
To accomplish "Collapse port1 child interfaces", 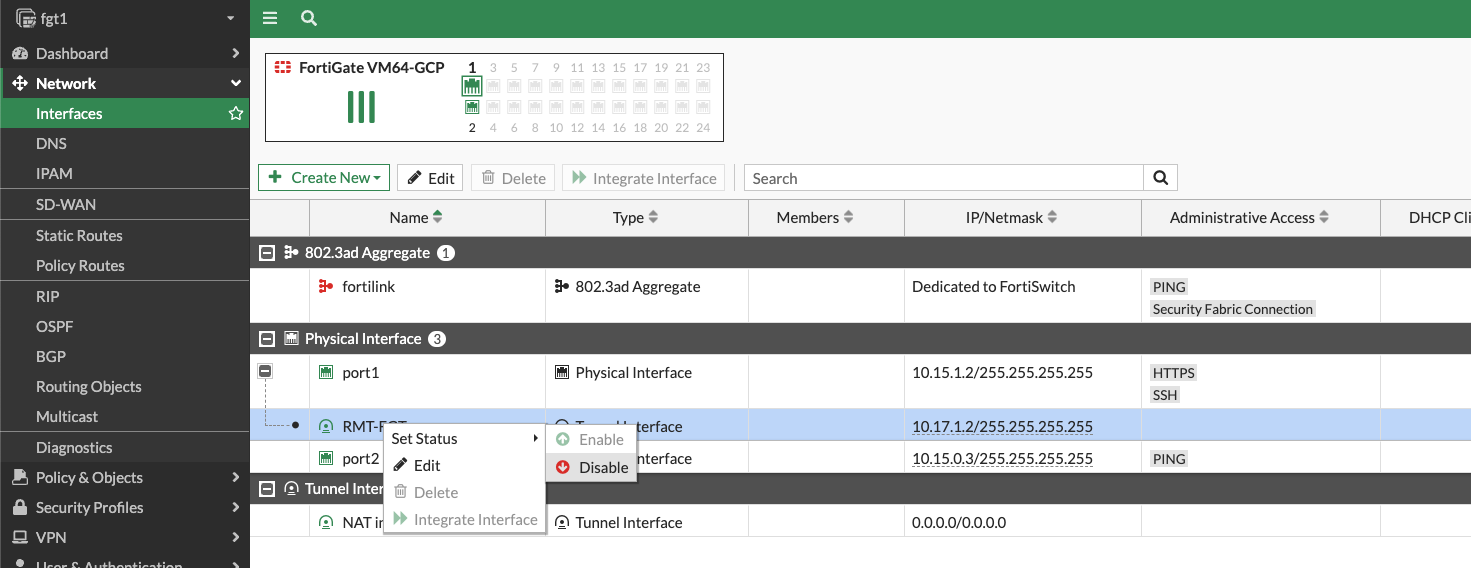I will (x=265, y=372).
